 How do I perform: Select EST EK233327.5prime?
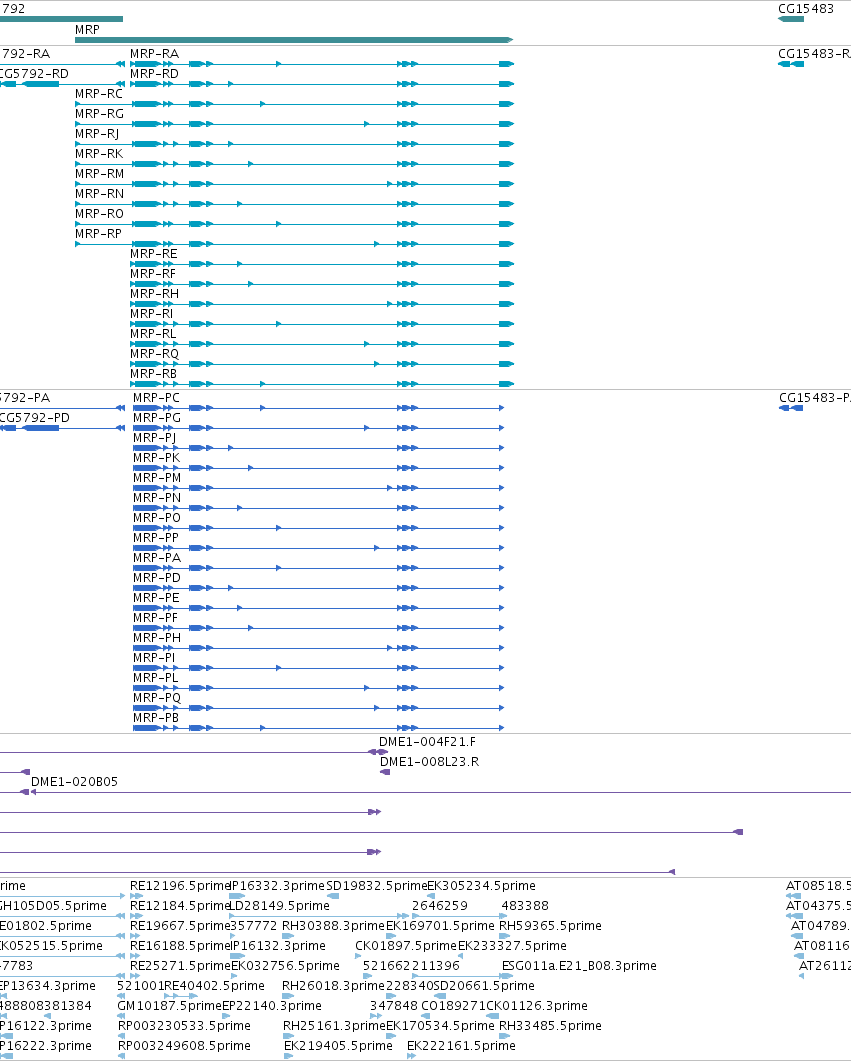512,945
